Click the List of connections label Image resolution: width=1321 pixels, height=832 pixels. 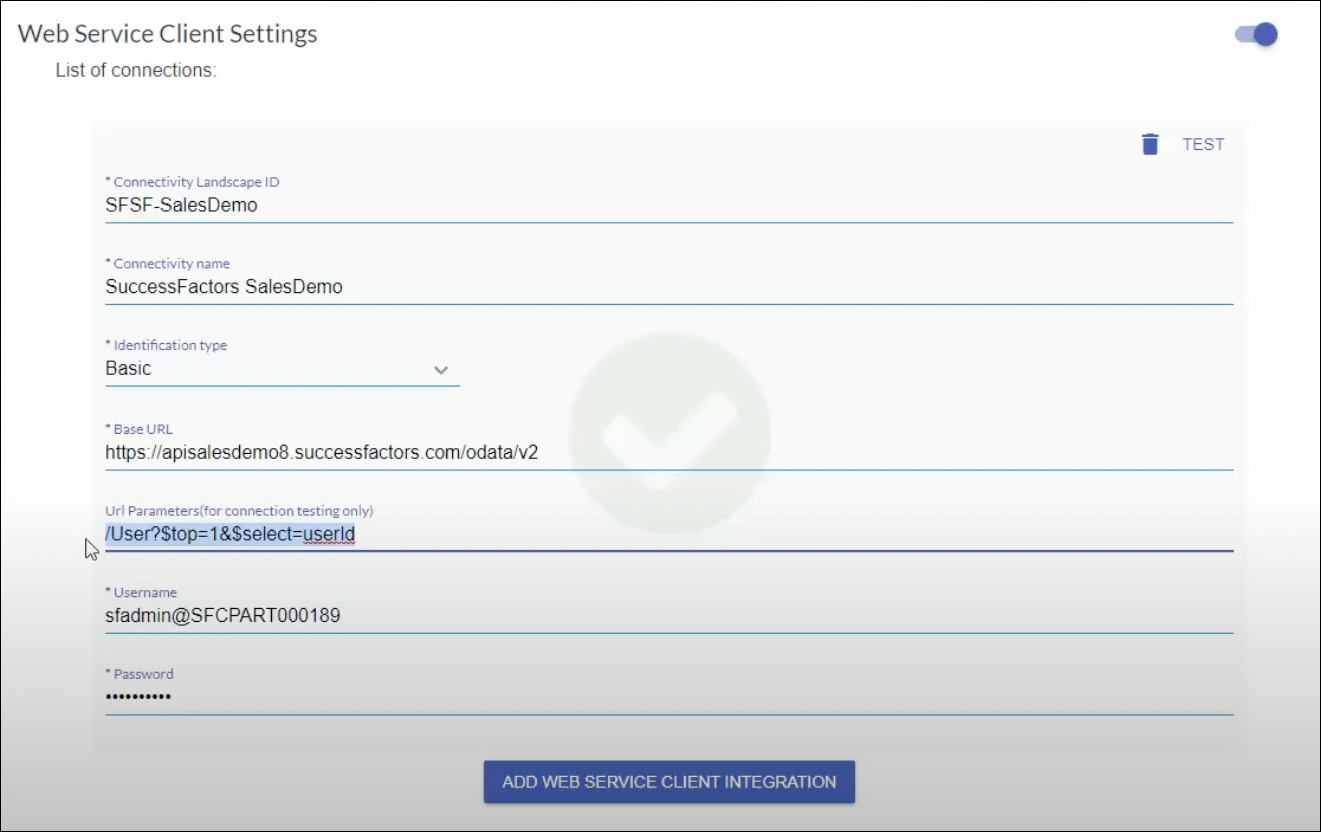136,71
